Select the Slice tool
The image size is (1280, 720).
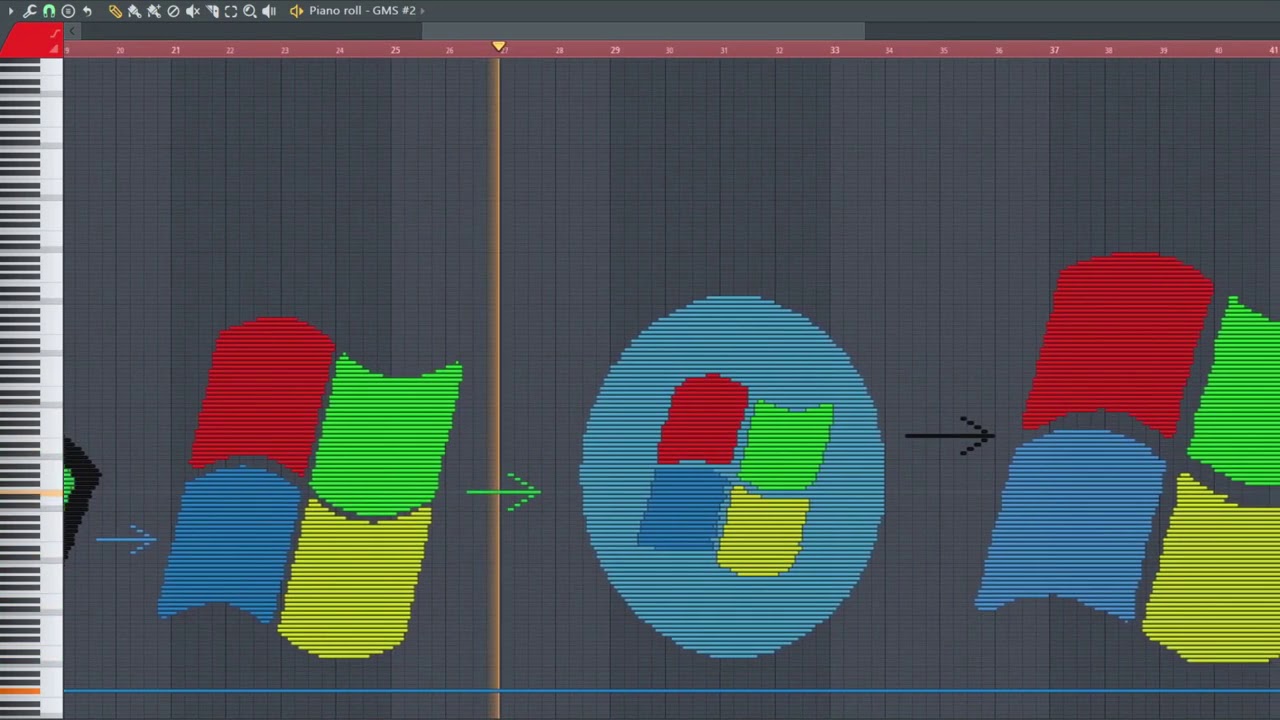212,11
